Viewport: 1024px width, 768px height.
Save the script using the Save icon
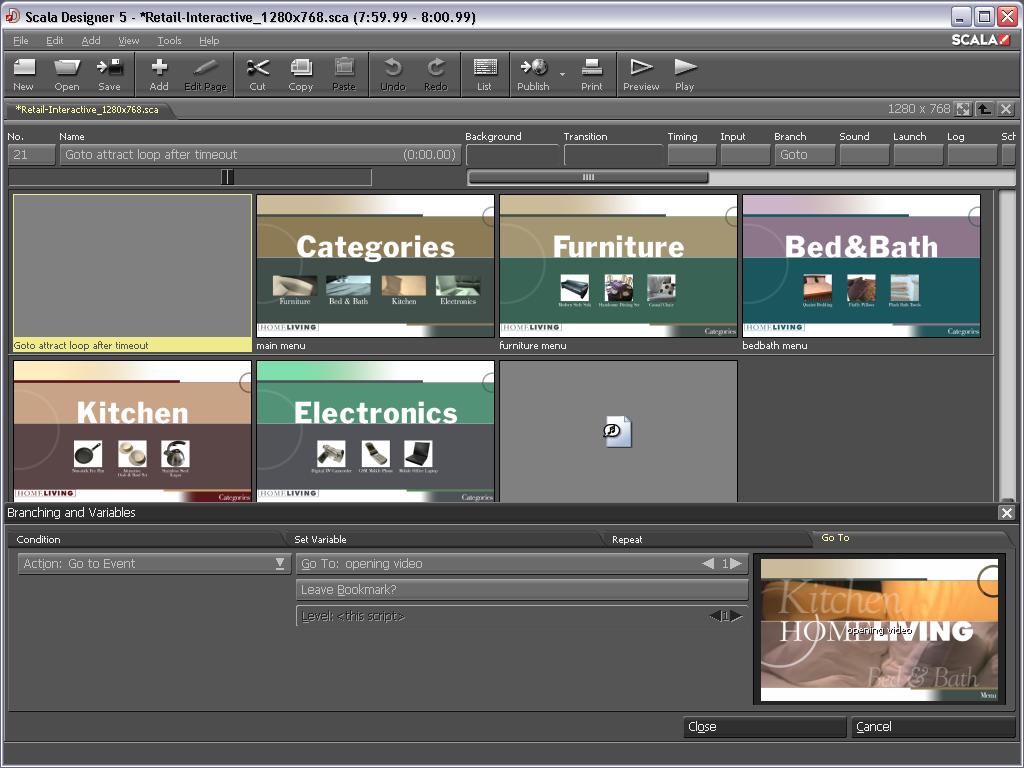pos(109,74)
